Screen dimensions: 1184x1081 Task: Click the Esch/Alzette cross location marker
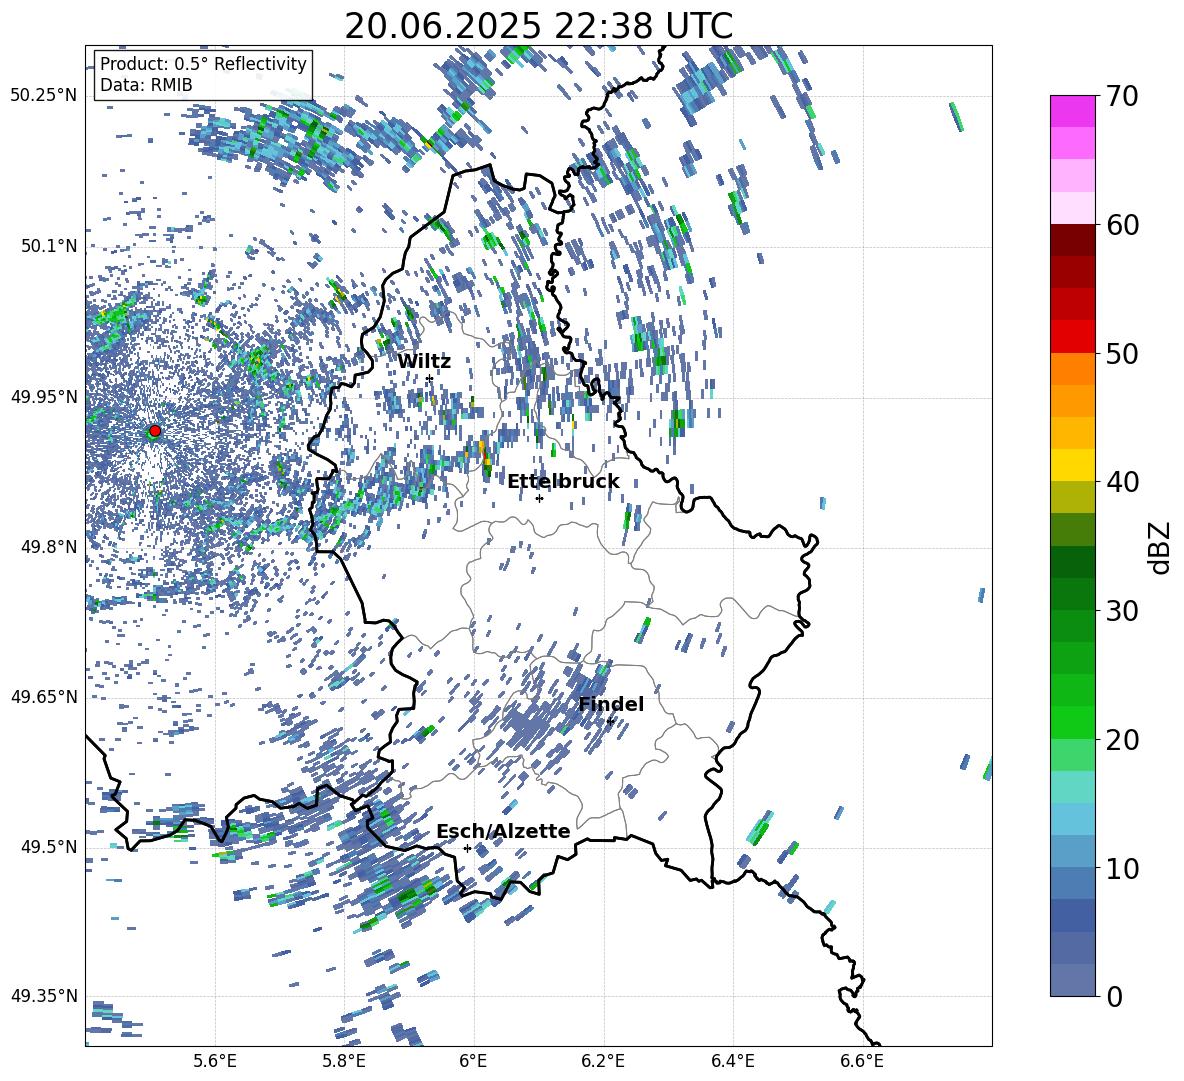pos(467,848)
